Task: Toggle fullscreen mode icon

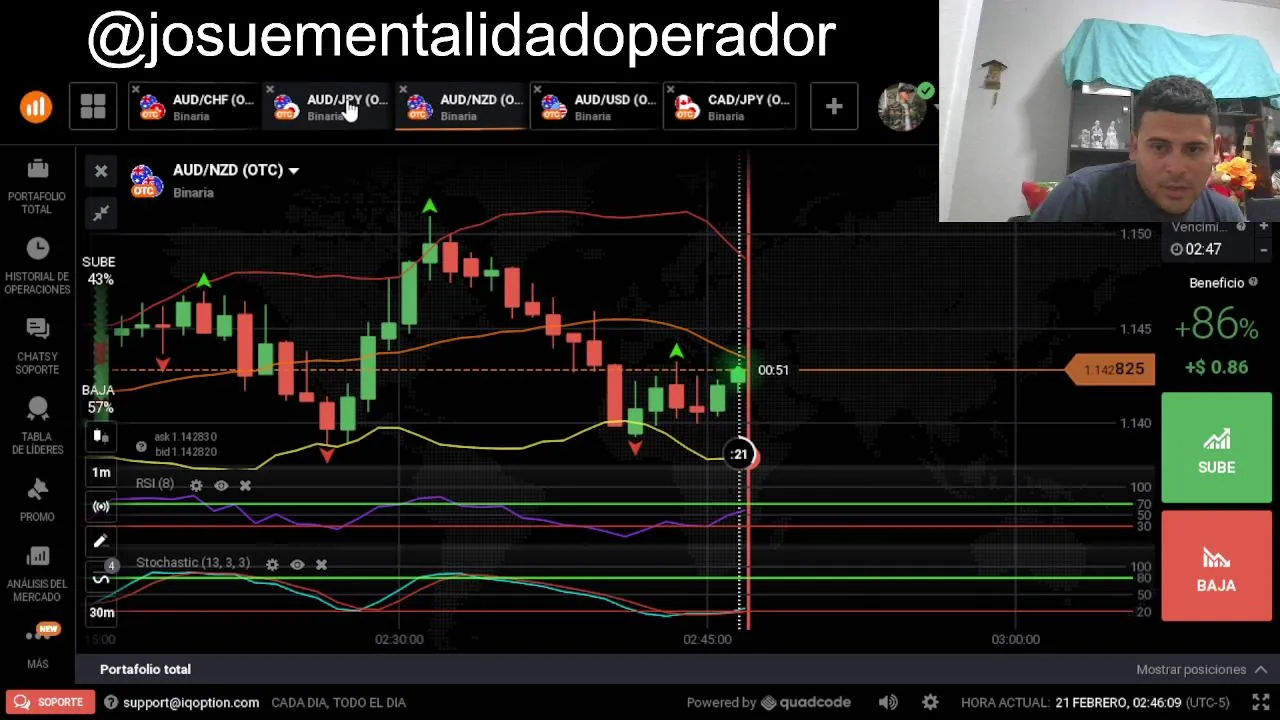Action: click(x=1261, y=702)
